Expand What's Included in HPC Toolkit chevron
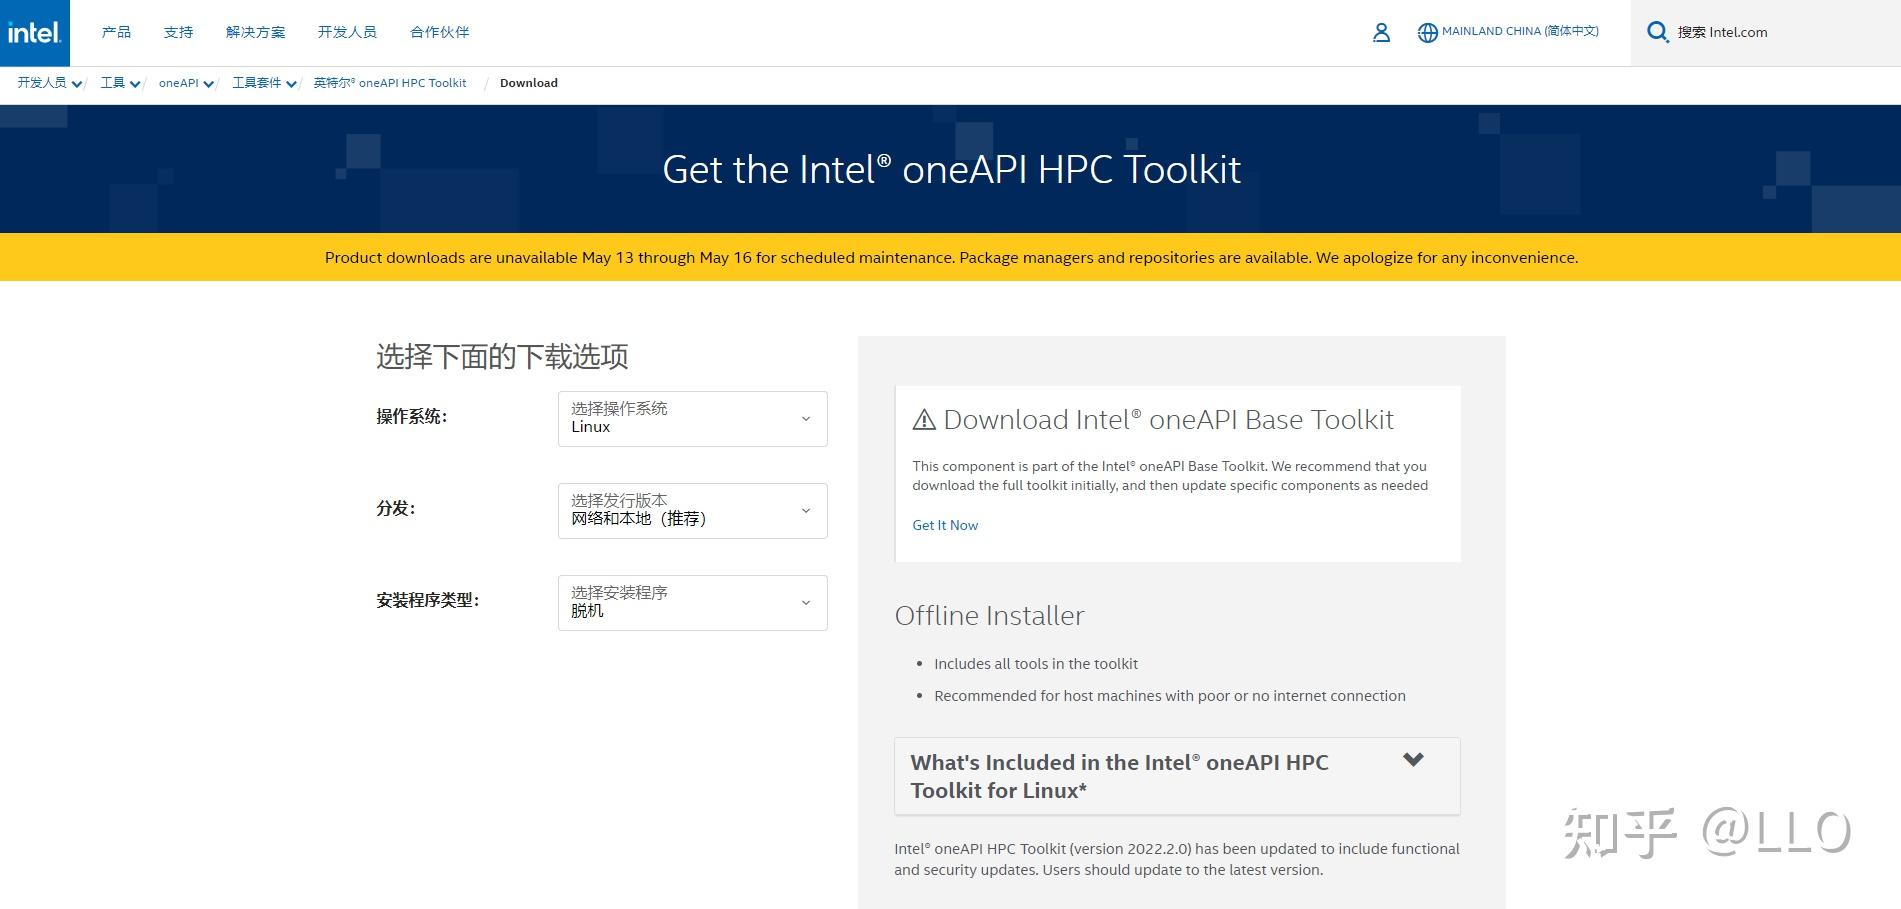1901x909 pixels. coord(1413,759)
